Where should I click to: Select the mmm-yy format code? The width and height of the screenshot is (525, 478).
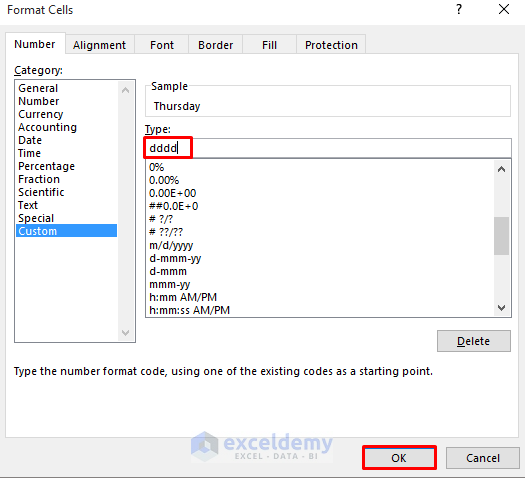coord(320,284)
